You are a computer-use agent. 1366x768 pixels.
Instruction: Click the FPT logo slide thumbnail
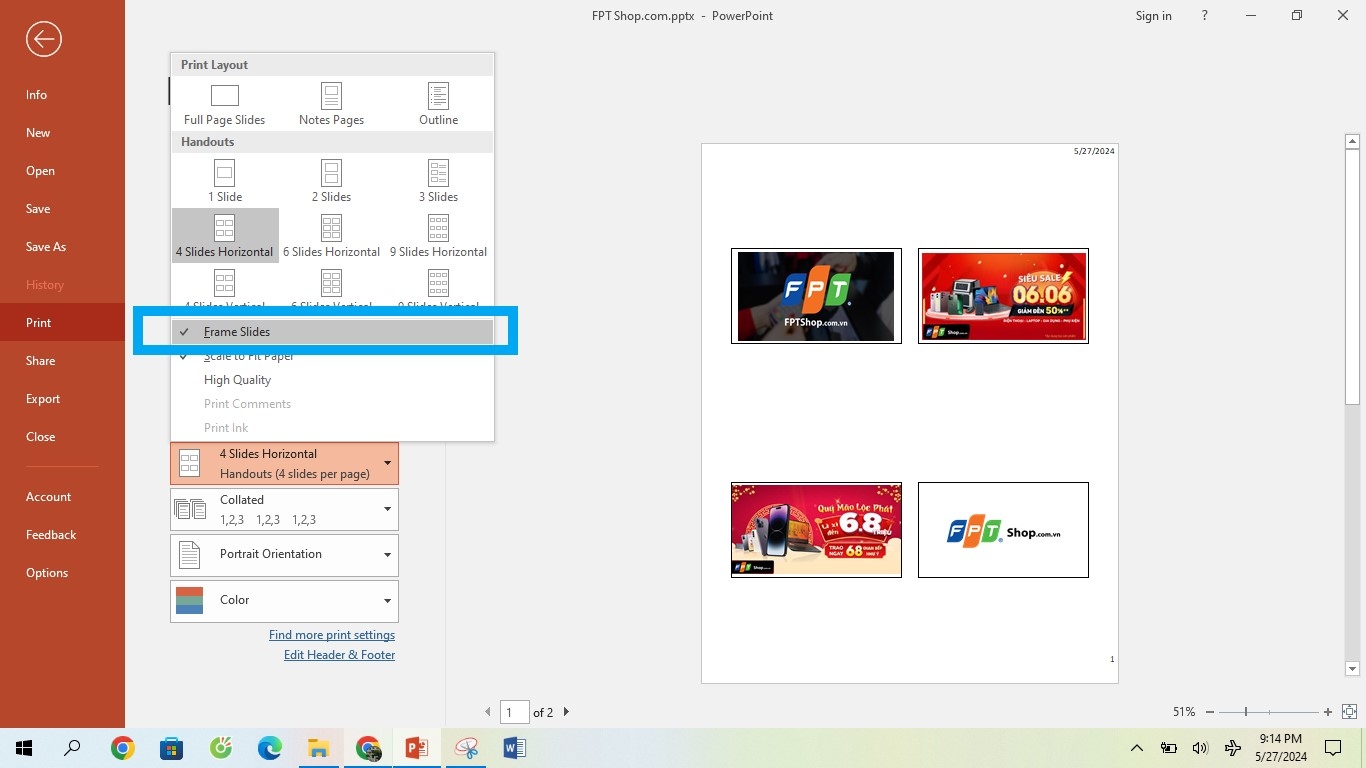click(816, 296)
